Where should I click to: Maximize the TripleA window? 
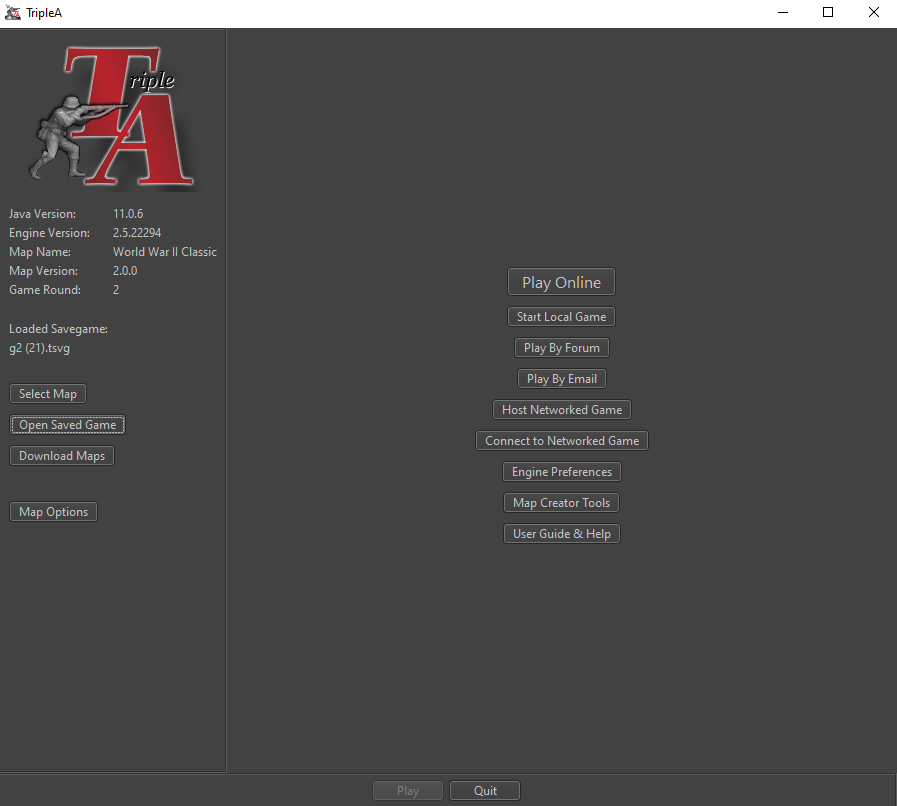click(x=828, y=13)
